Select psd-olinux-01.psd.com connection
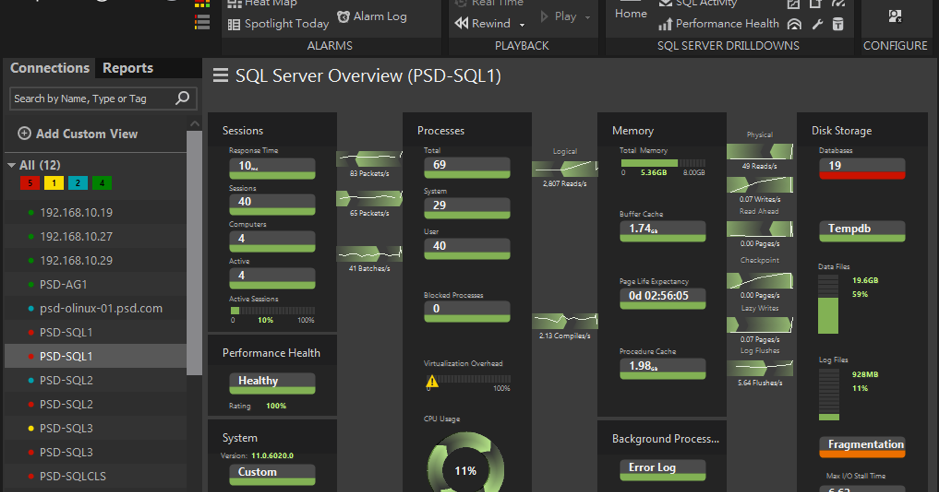The height and width of the screenshot is (492, 939). tap(96, 308)
